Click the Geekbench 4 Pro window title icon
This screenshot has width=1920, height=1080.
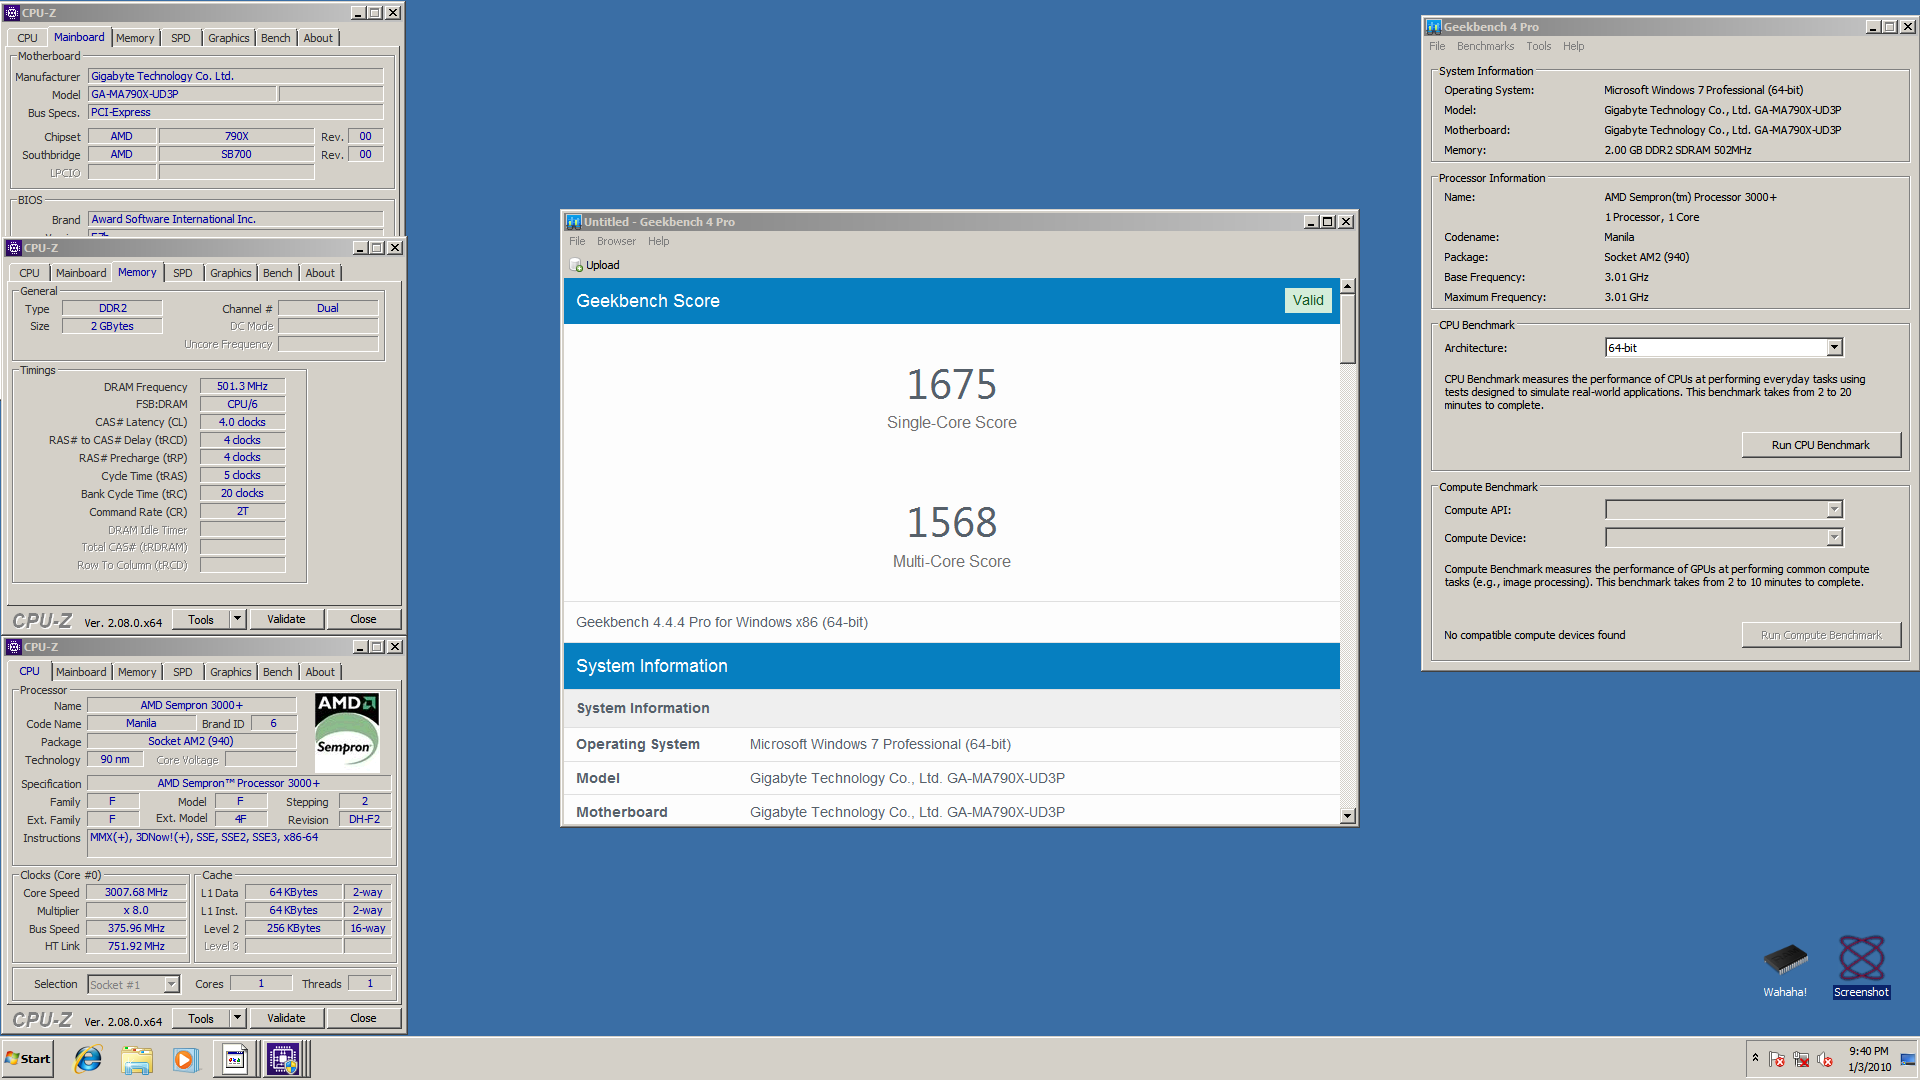click(1434, 27)
